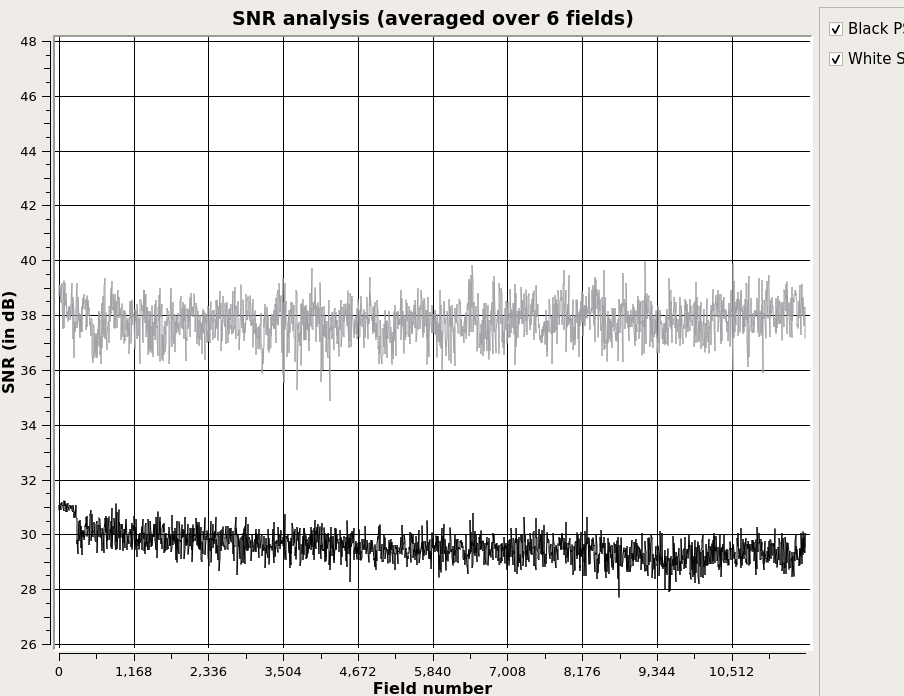Click x-axis tick label 5,840

click(x=432, y=672)
